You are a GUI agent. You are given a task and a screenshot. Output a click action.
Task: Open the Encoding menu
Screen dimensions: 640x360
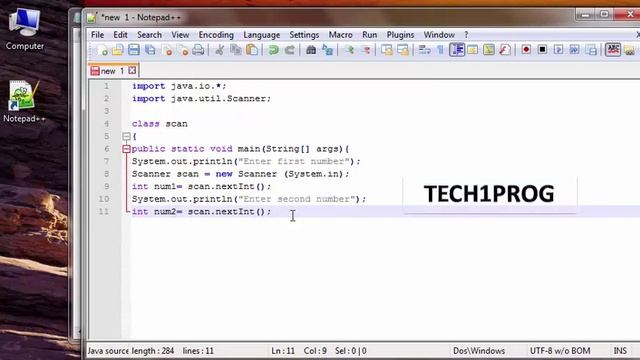pos(216,35)
